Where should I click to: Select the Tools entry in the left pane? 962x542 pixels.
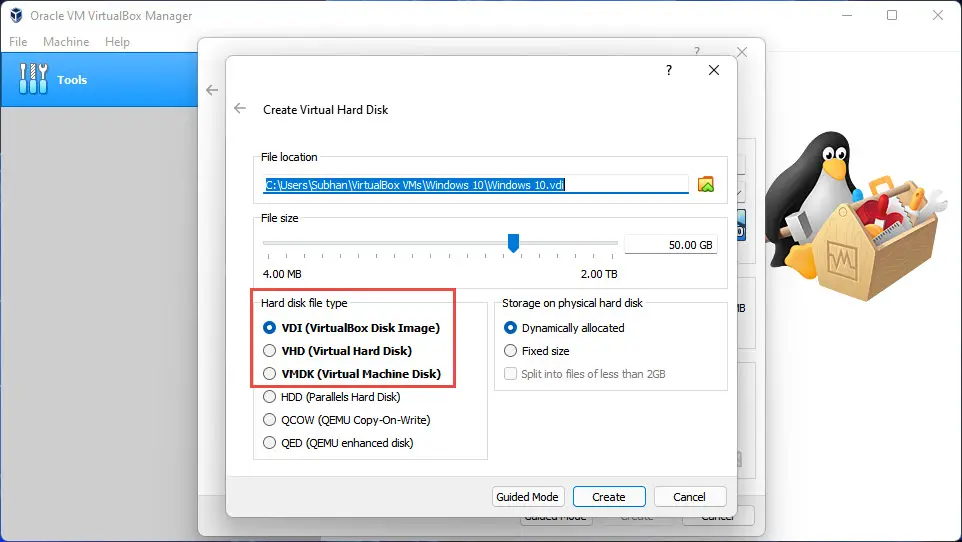click(x=99, y=79)
